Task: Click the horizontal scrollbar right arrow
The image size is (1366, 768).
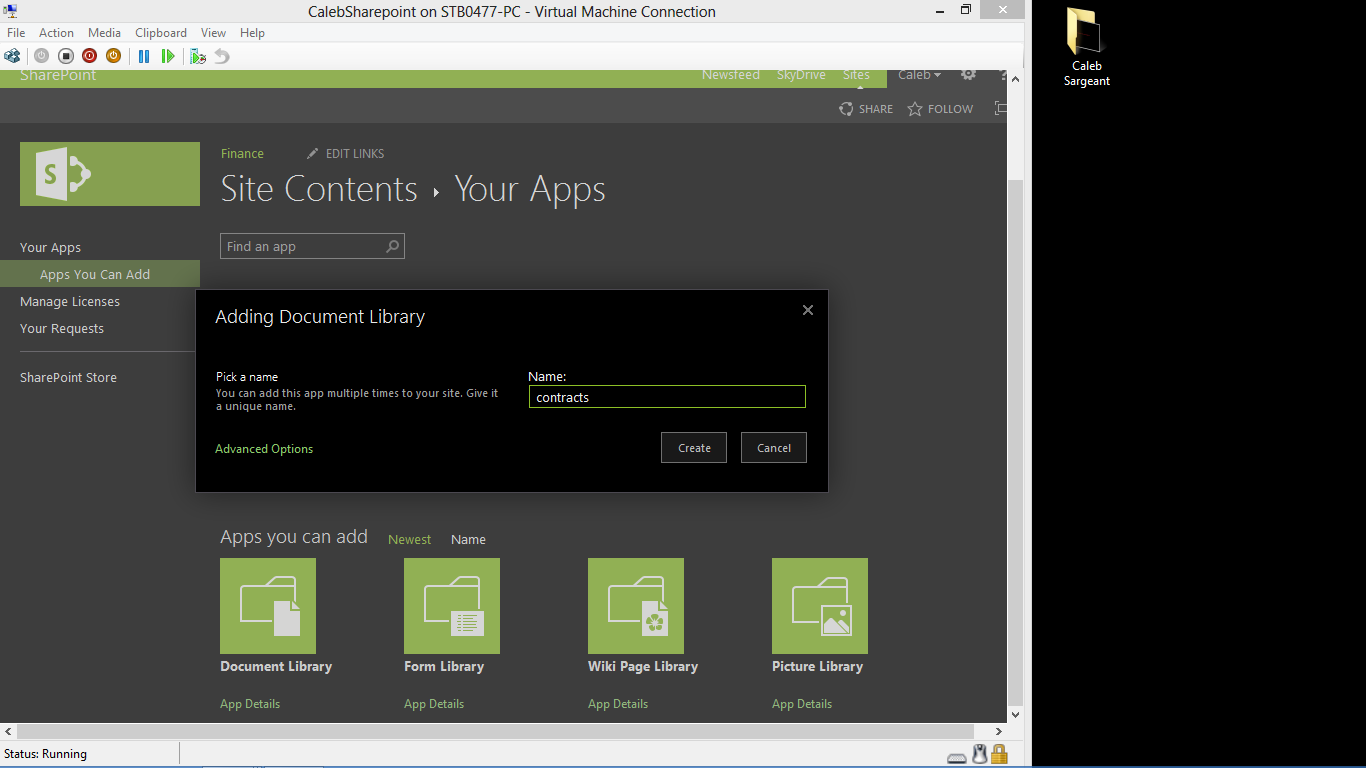Action: click(x=1000, y=733)
